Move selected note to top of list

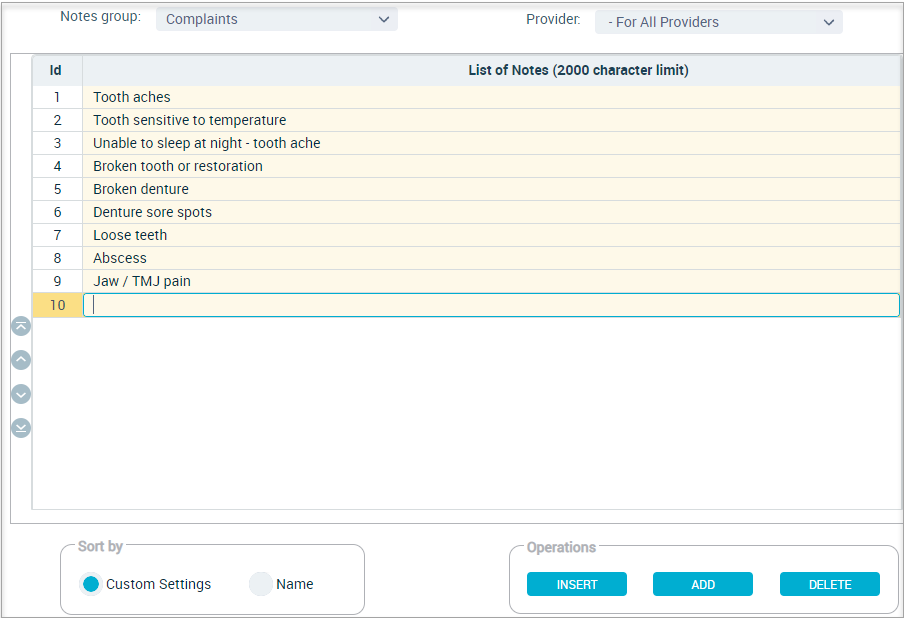click(x=21, y=326)
